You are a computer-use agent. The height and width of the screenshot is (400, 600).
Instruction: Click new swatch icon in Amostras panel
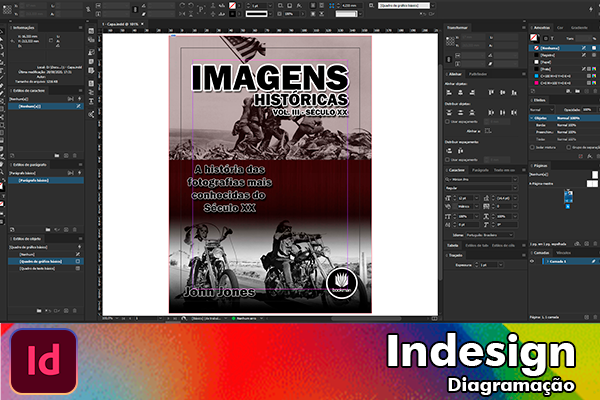[587, 91]
